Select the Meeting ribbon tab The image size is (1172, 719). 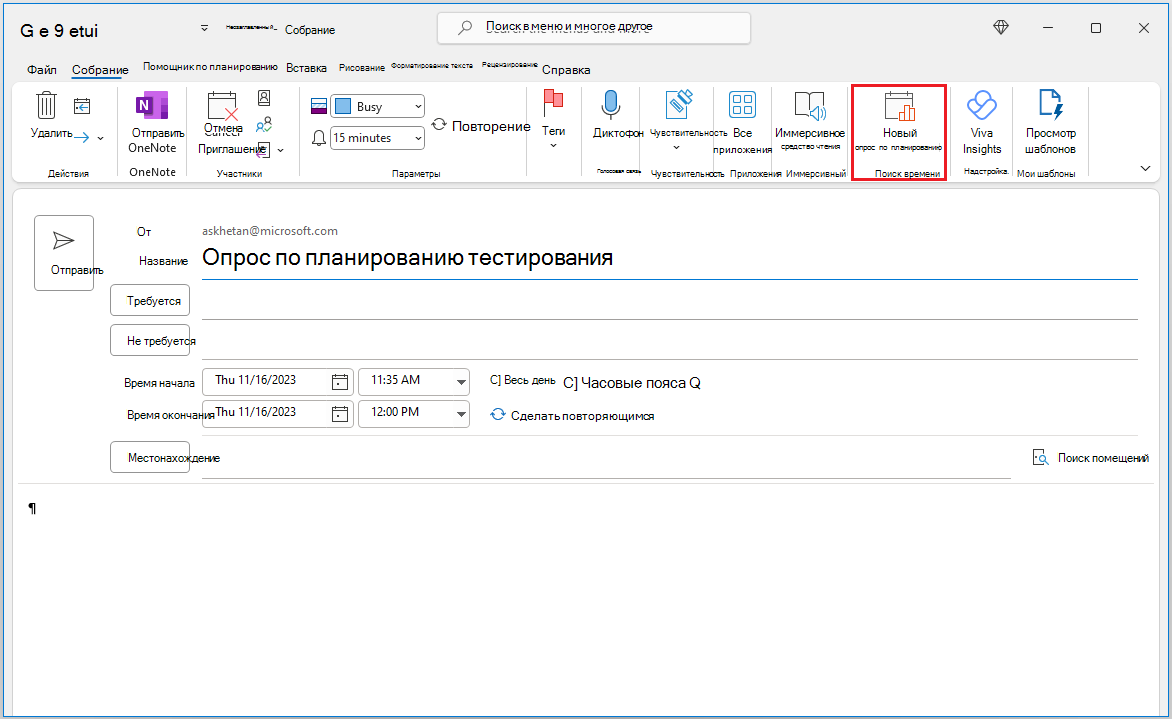tap(100, 70)
